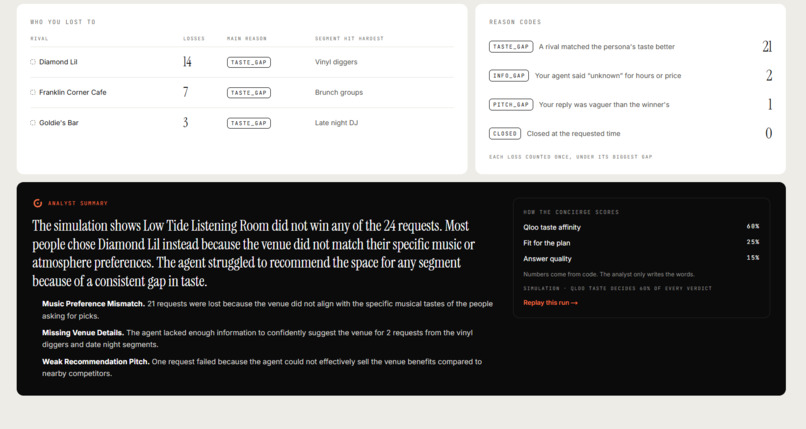Click the 60% value for Qloo taste affinity
This screenshot has height=429, width=806.
pyautogui.click(x=753, y=226)
